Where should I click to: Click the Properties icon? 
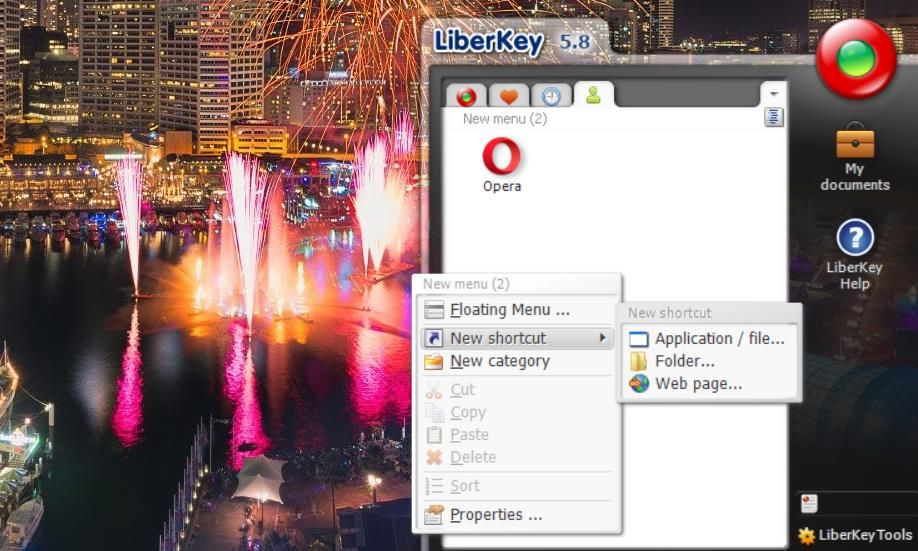[x=434, y=515]
